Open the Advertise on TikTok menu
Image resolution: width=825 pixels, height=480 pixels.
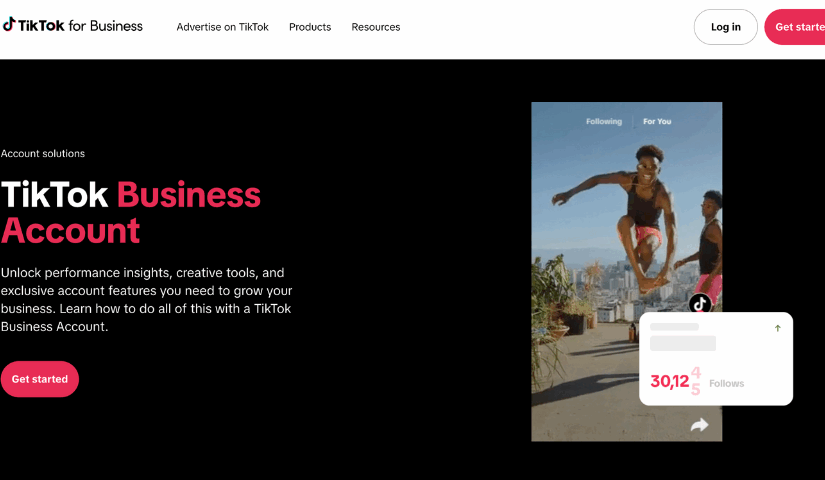[223, 27]
